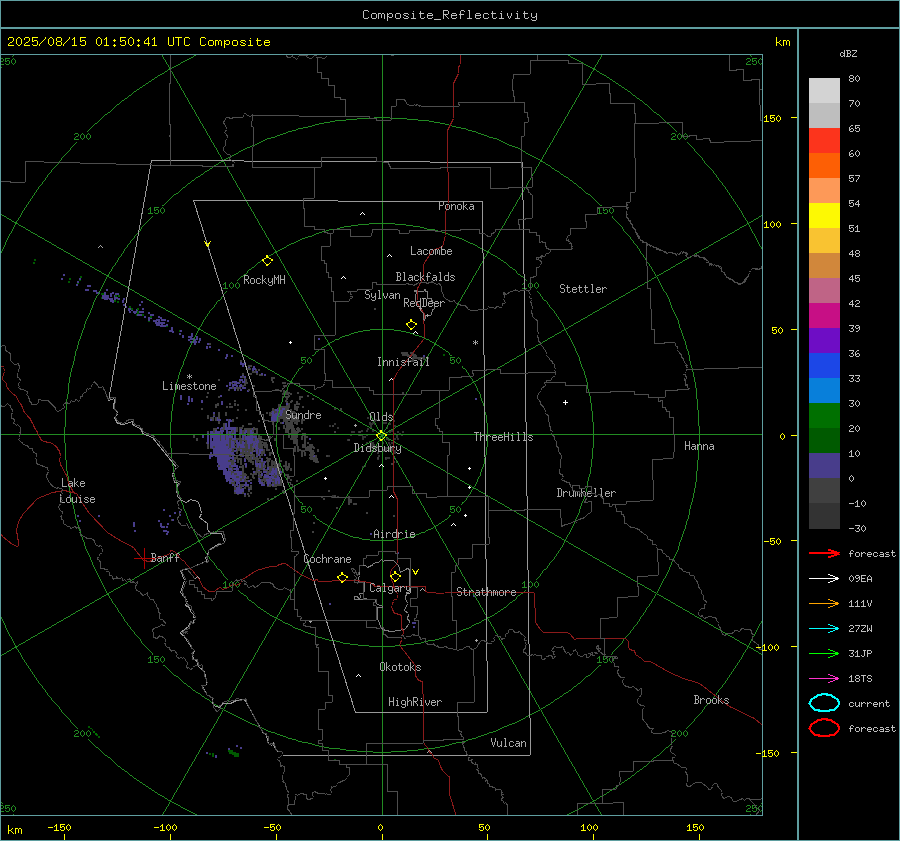The width and height of the screenshot is (900, 841).
Task: Click the red forecast ellipse legend icon
Action: tap(824, 728)
